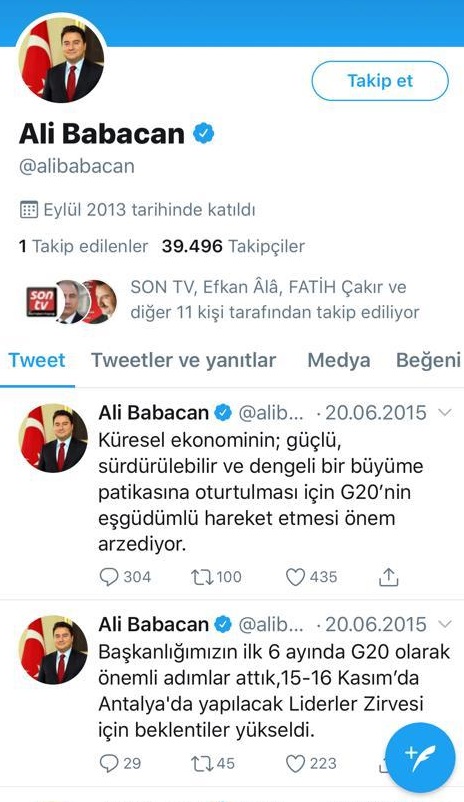
Task: Reply to the first G20 tweet
Action: tap(125, 577)
